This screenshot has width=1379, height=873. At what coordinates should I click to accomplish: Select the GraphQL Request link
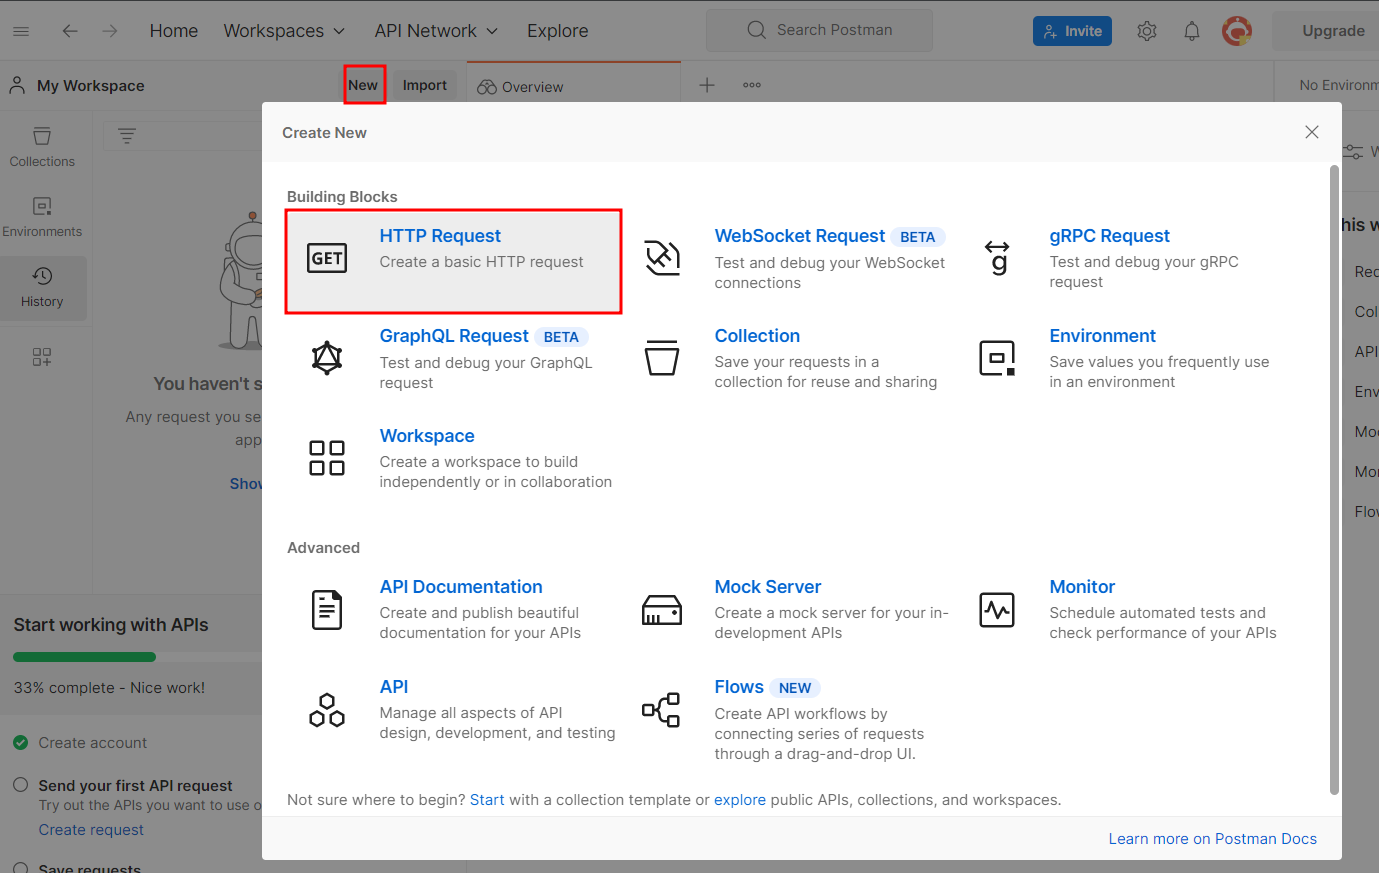[454, 336]
